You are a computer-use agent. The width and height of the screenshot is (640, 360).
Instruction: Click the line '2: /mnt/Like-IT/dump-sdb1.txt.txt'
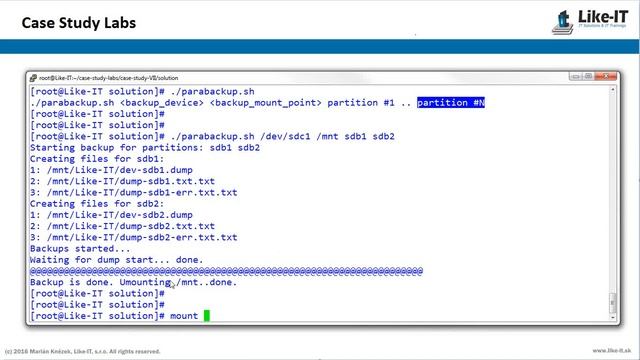[122, 181]
